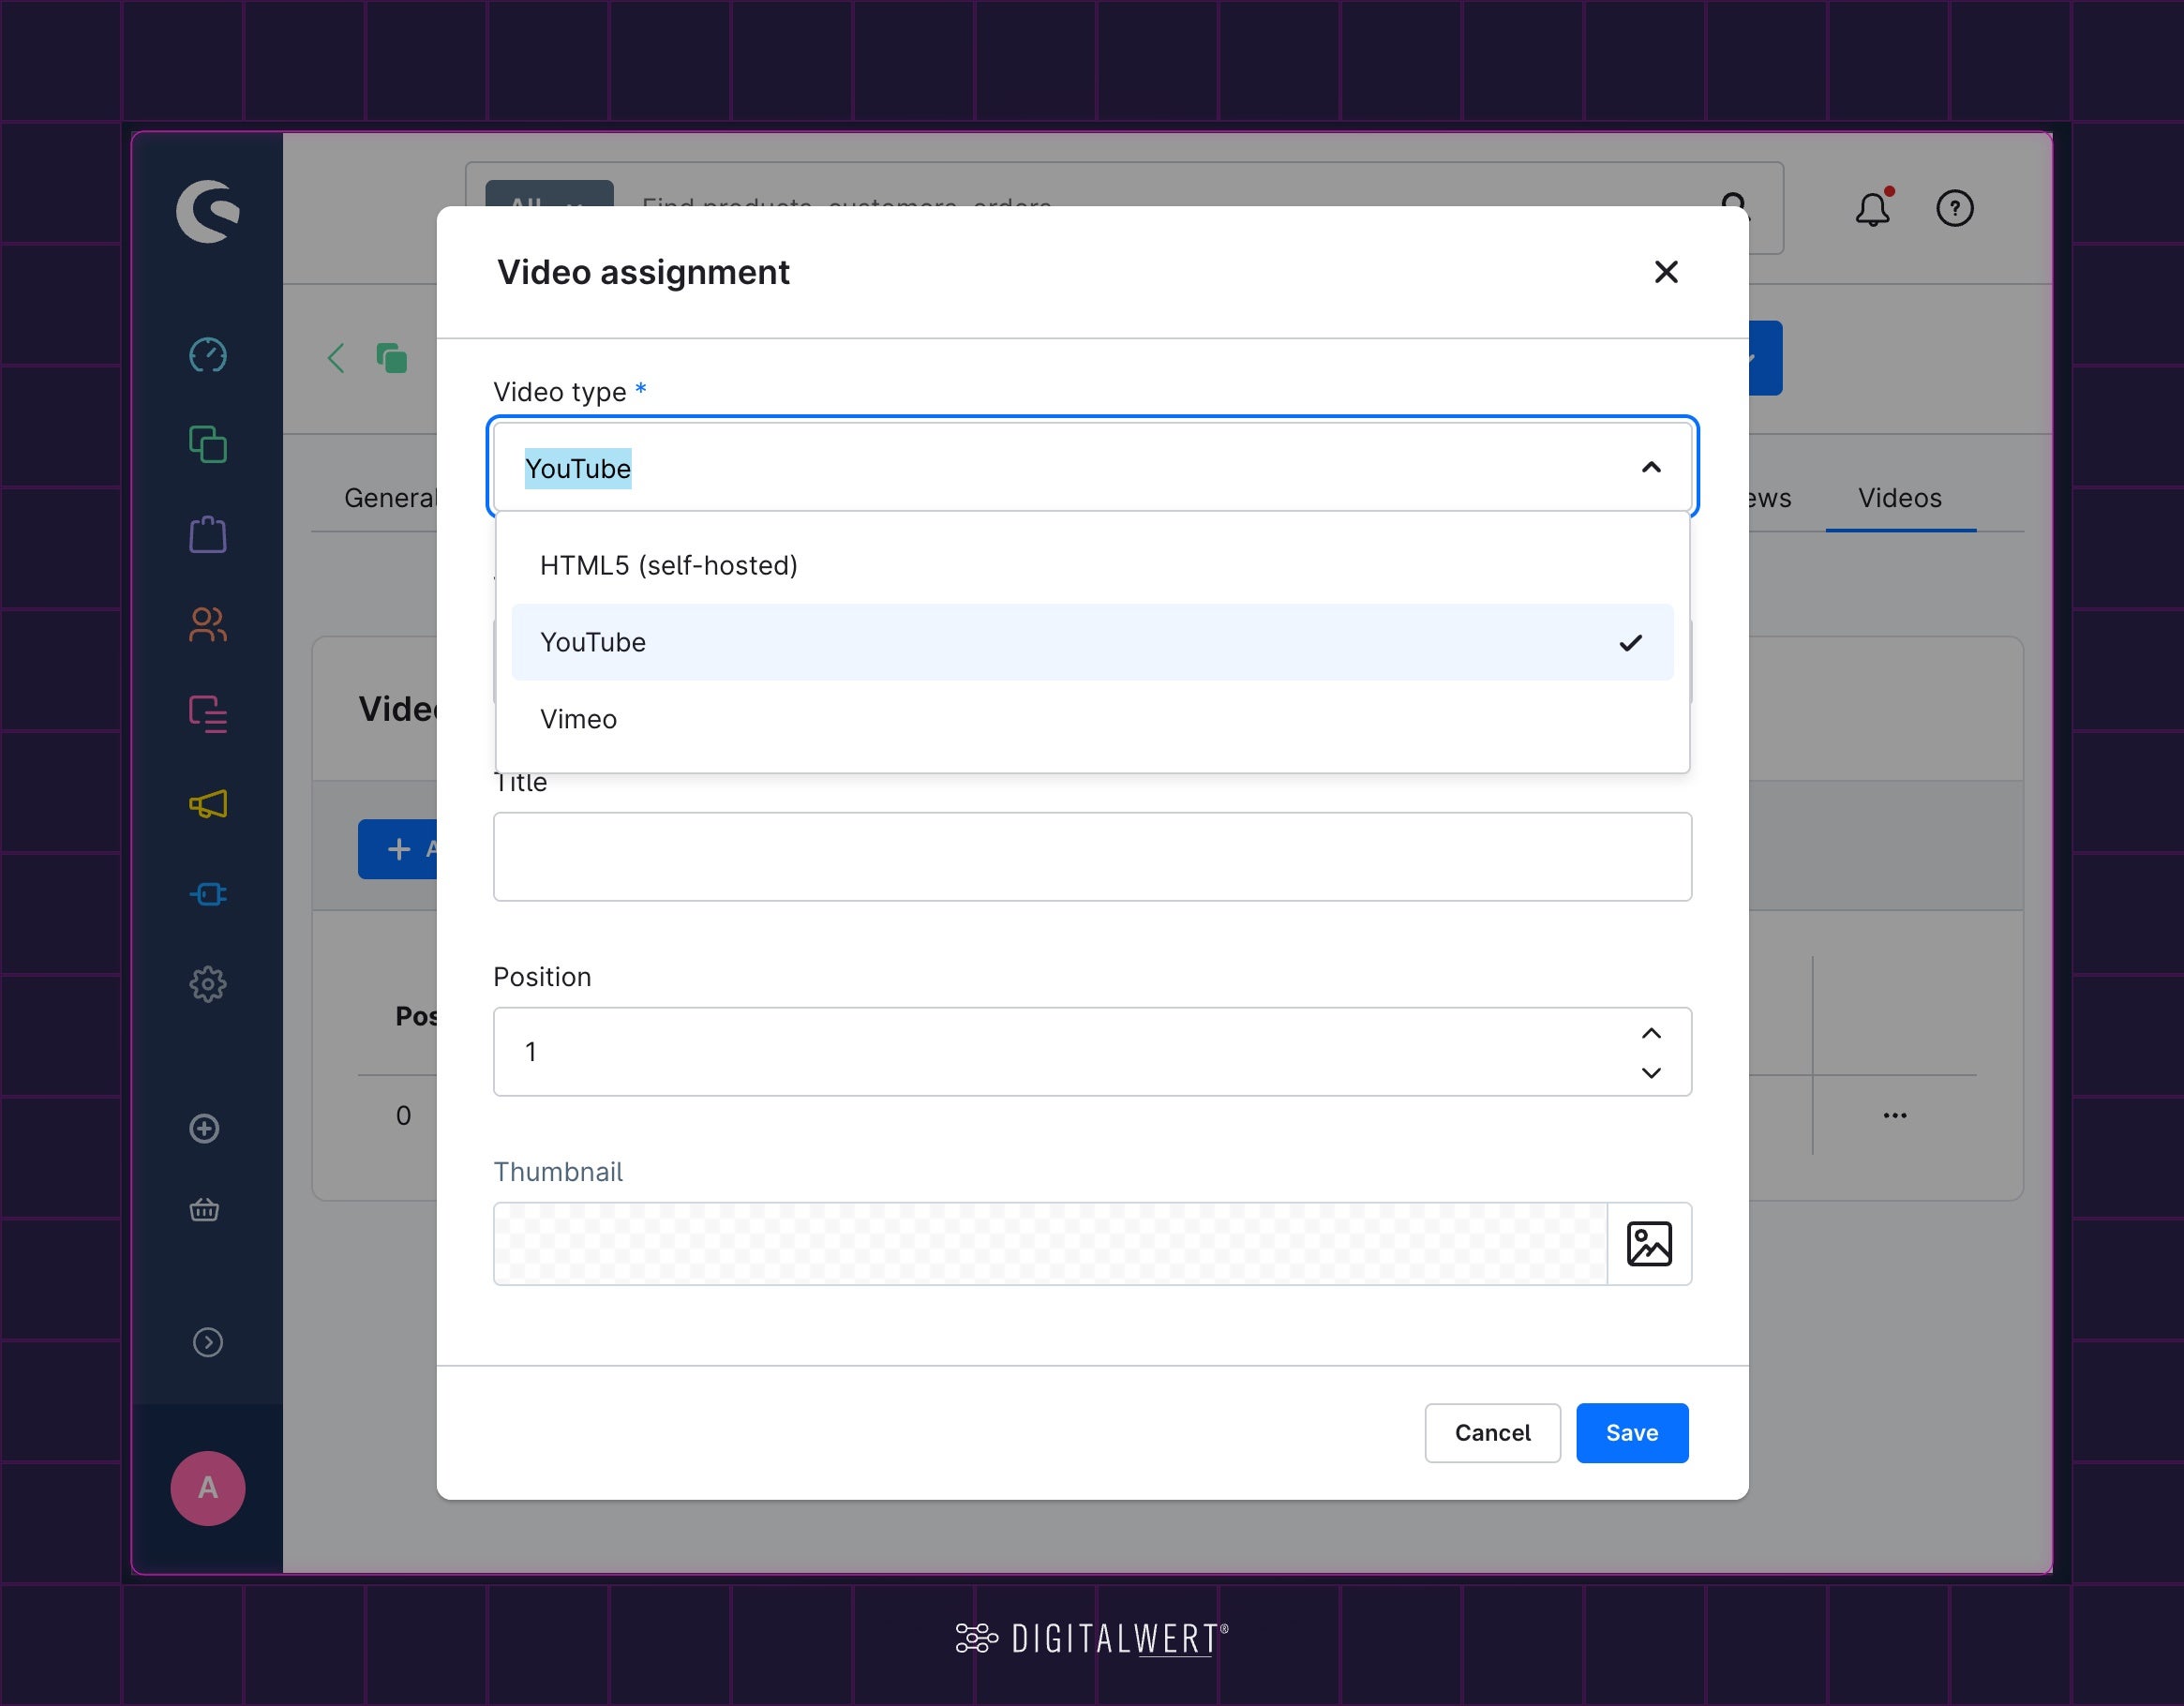Click the circled plus icon in sidebar
The height and width of the screenshot is (1706, 2184).
pyautogui.click(x=205, y=1129)
